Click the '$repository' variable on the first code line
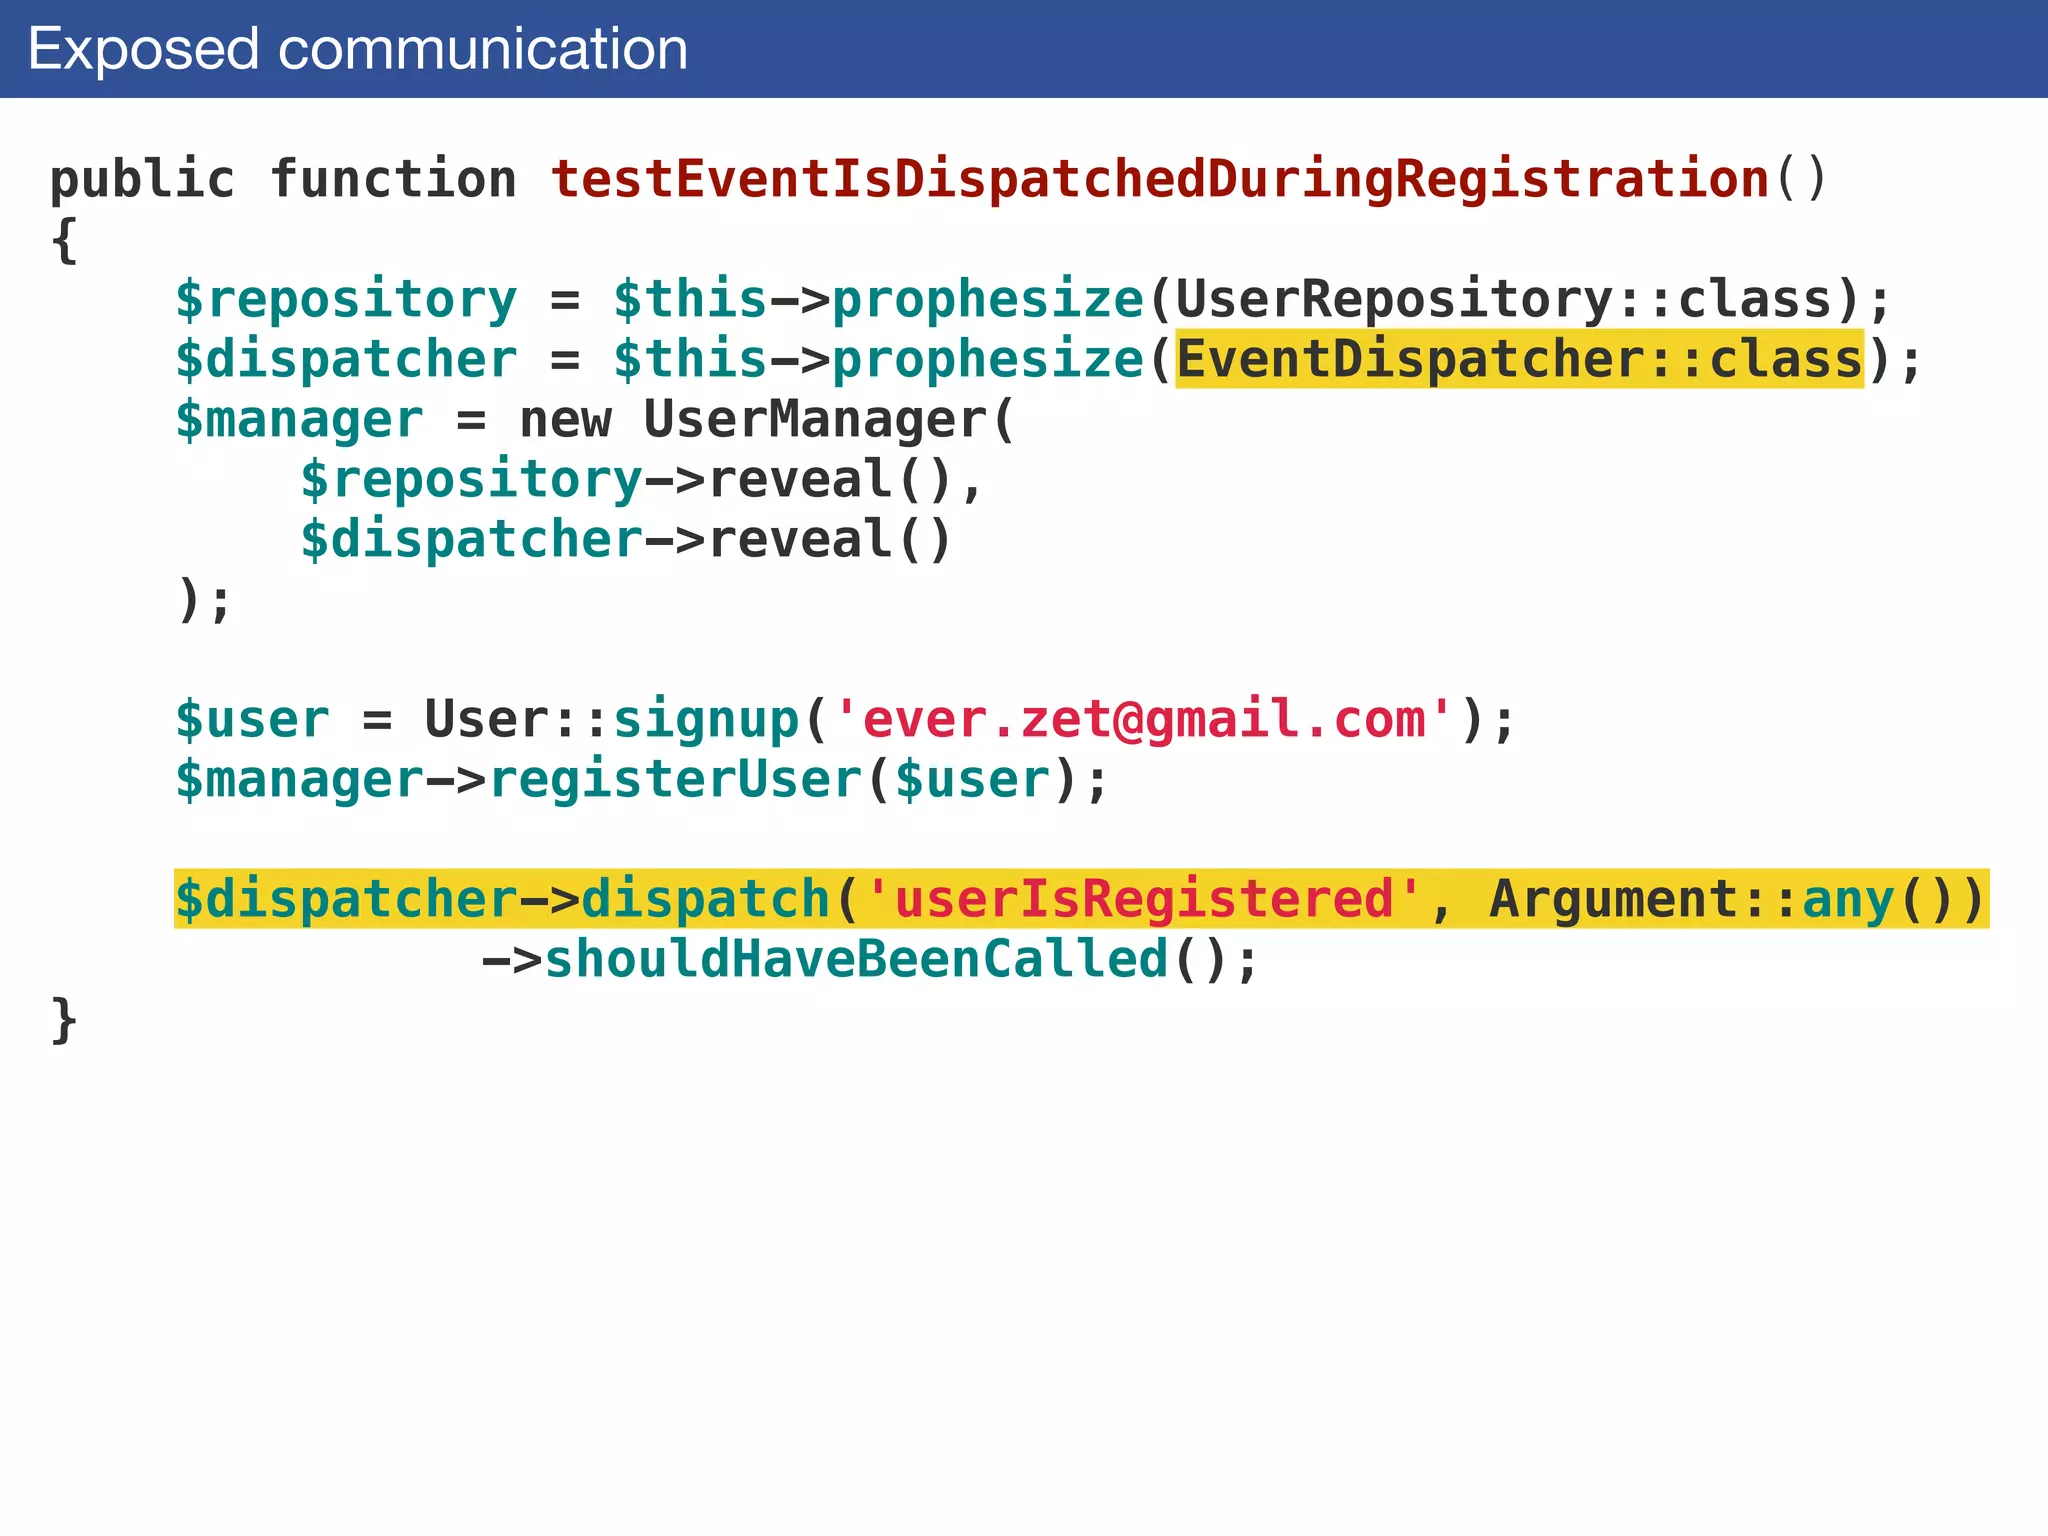Image resolution: width=2048 pixels, height=1536 pixels. [x=346, y=299]
